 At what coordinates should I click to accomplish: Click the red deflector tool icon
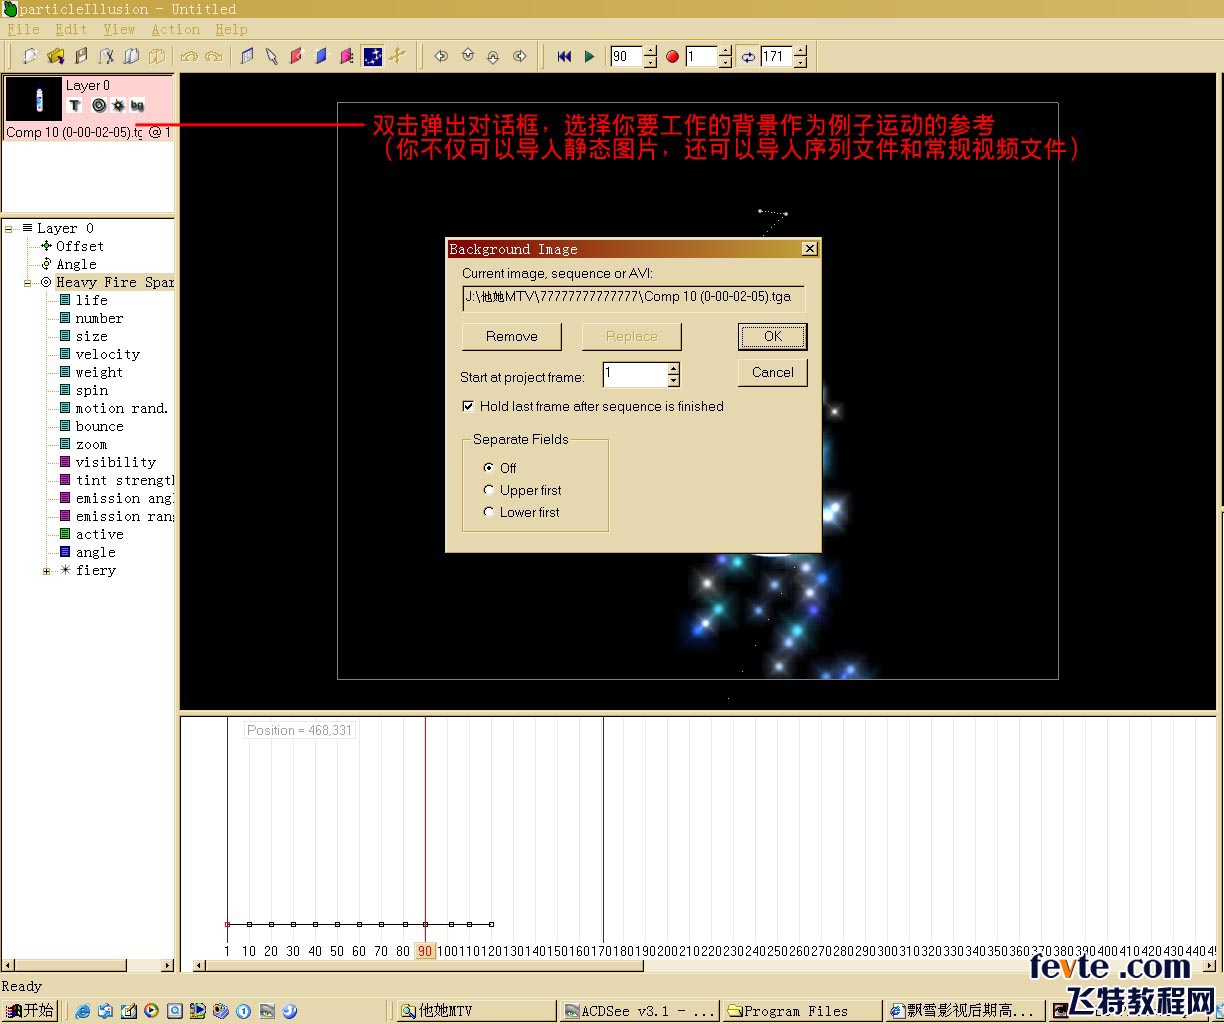(x=297, y=57)
